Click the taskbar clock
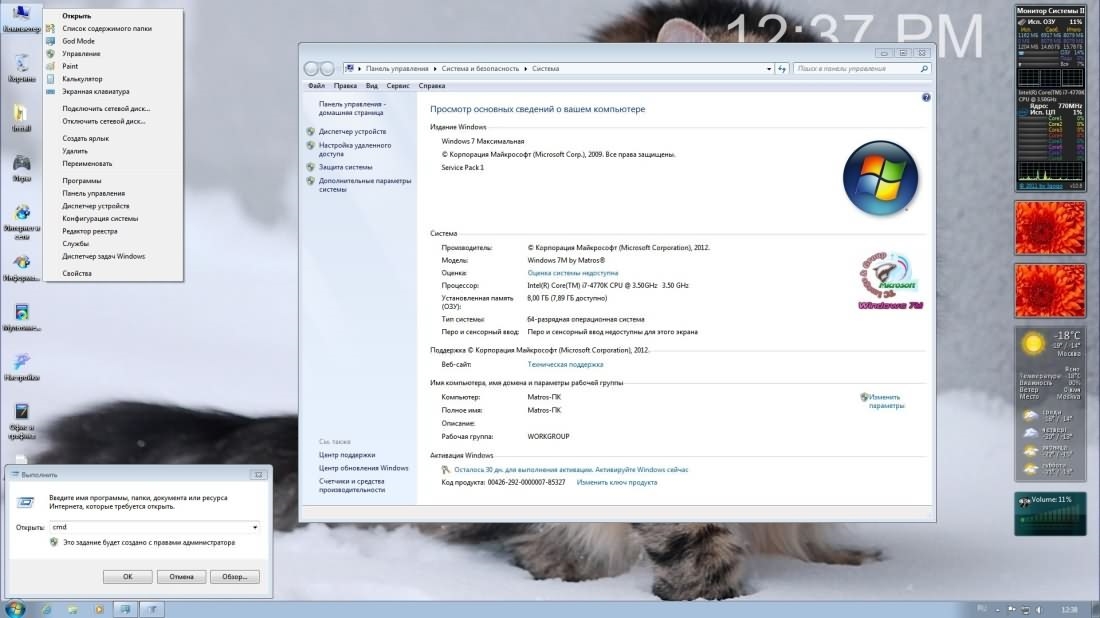Image resolution: width=1100 pixels, height=618 pixels. tap(1069, 610)
